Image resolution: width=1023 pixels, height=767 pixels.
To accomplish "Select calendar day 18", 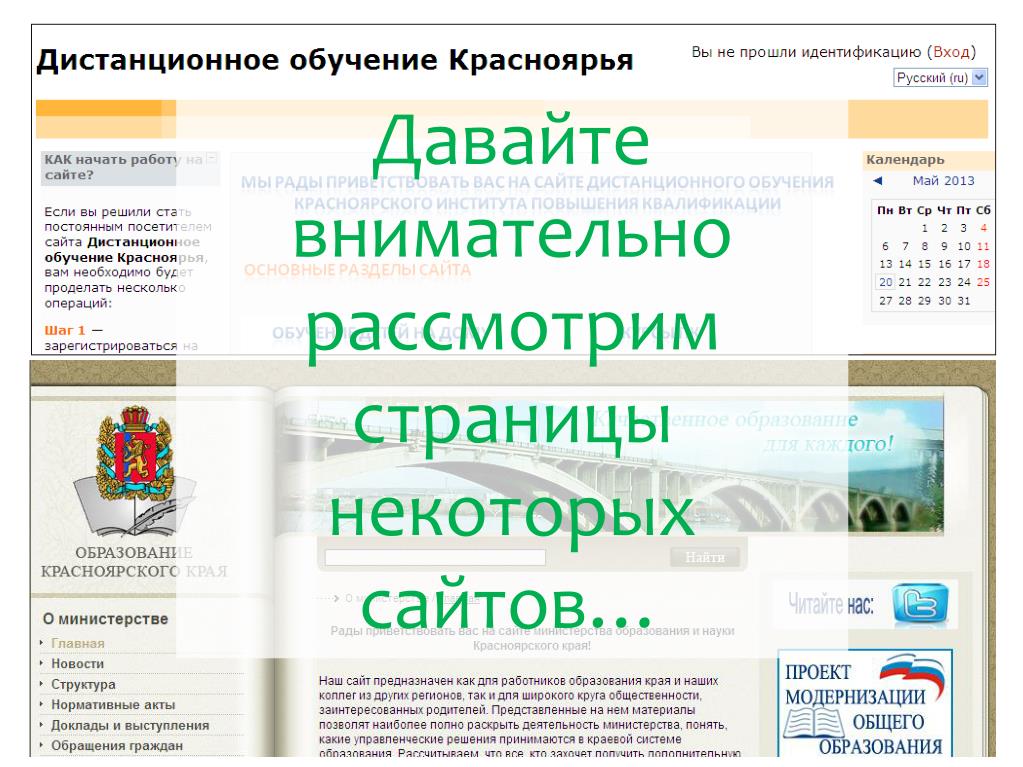I will pos(983,264).
